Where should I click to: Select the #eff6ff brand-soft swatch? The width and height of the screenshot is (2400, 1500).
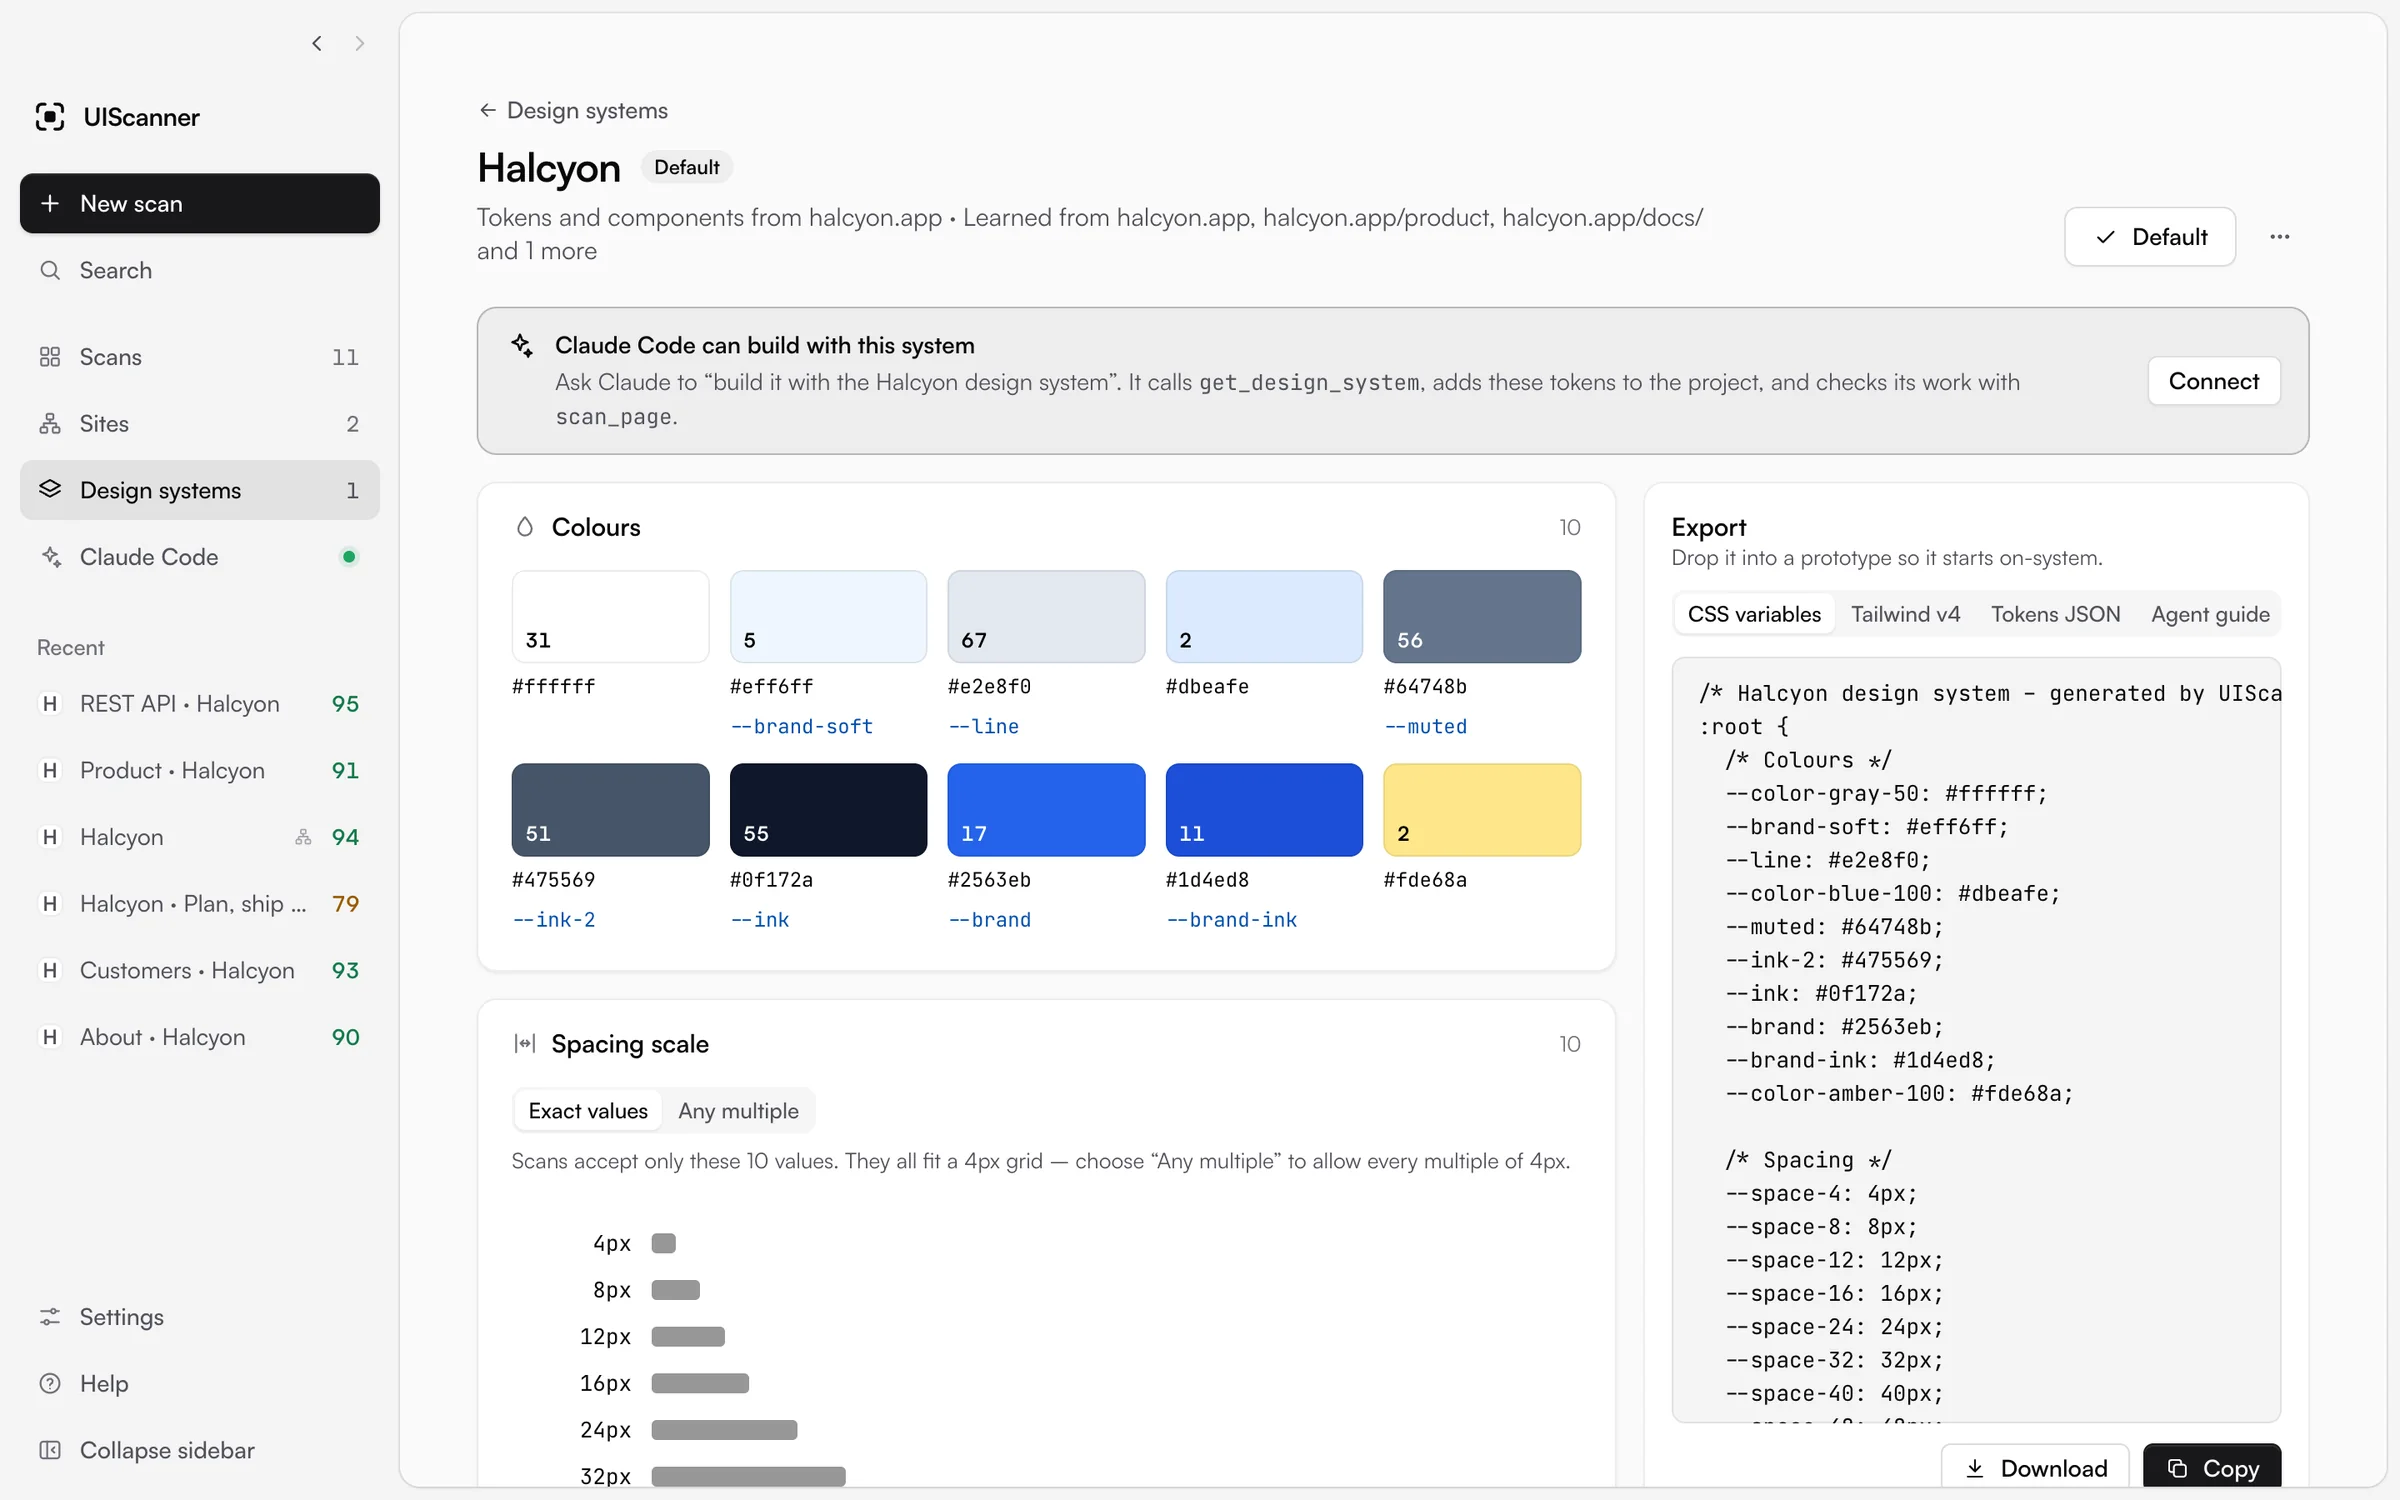tap(828, 616)
